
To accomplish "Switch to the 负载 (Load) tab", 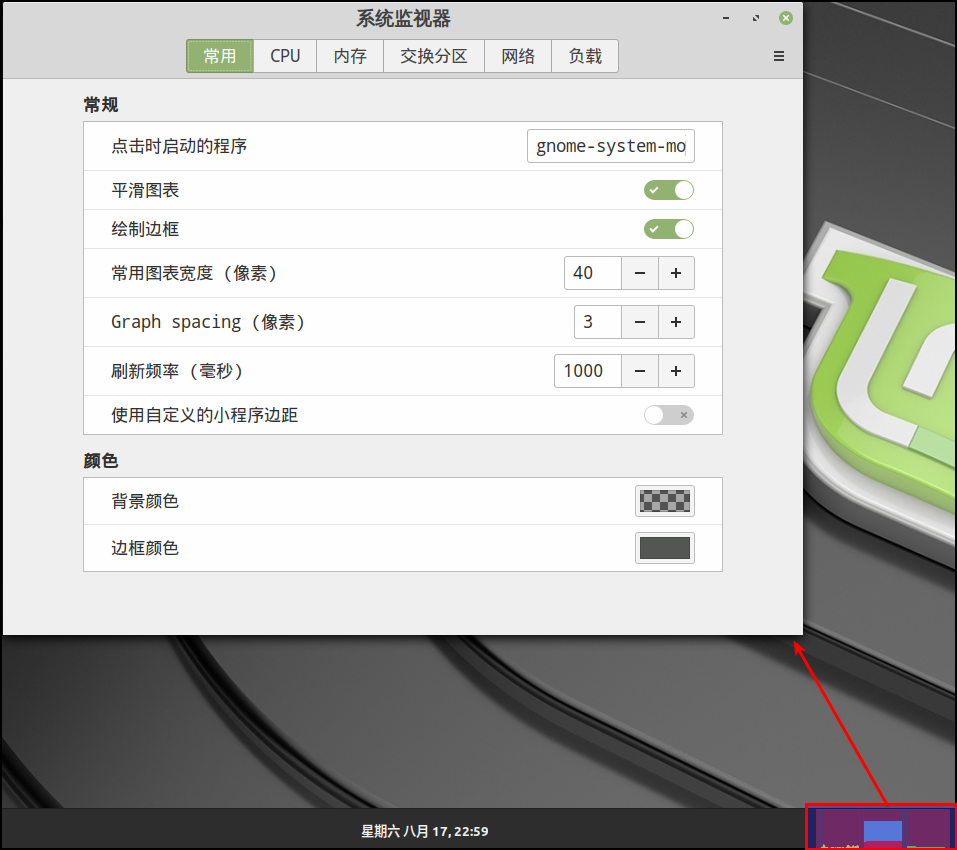I will click(584, 56).
